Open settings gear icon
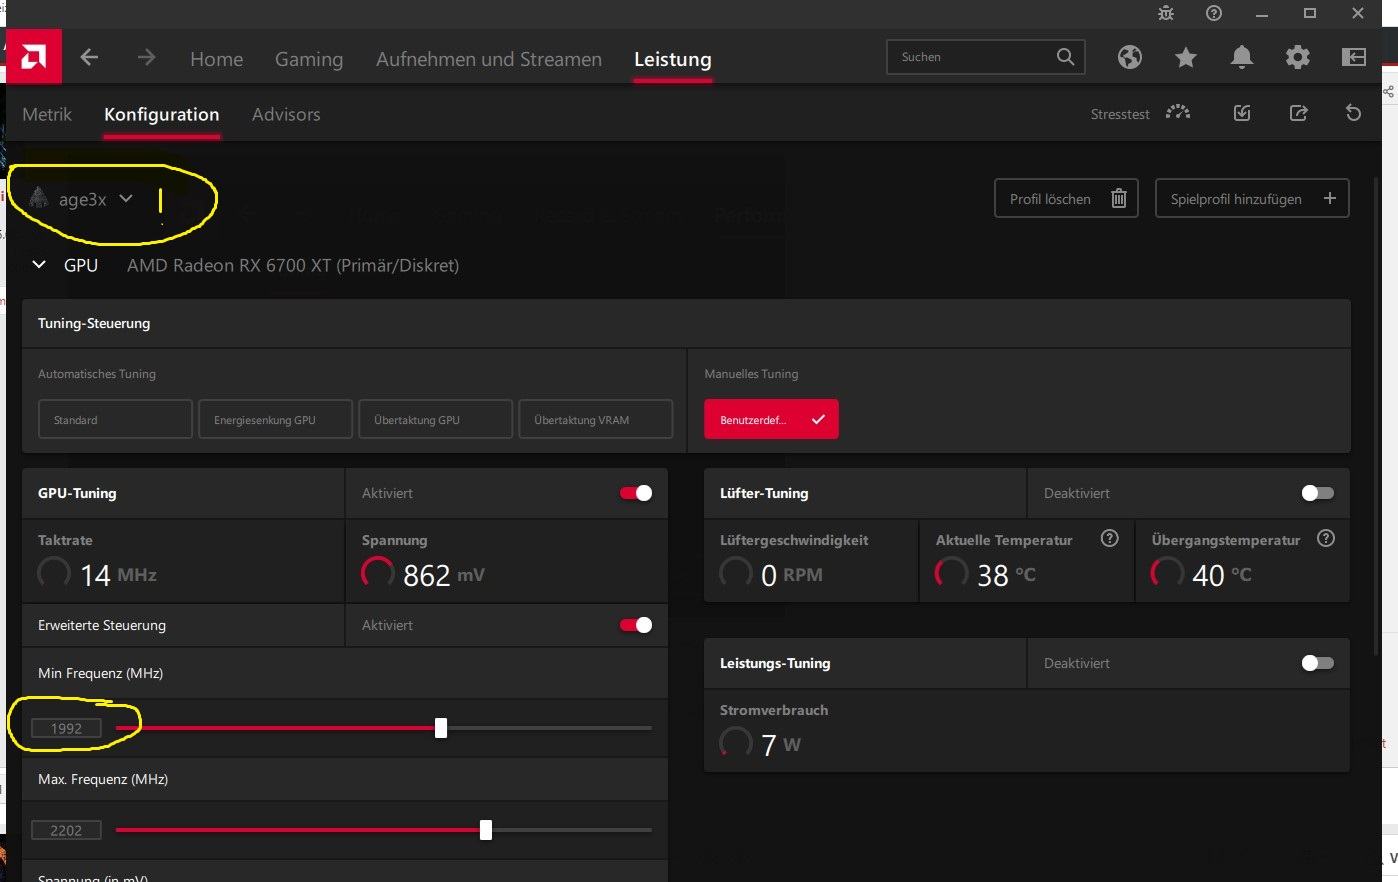The height and width of the screenshot is (882, 1398). (x=1298, y=57)
